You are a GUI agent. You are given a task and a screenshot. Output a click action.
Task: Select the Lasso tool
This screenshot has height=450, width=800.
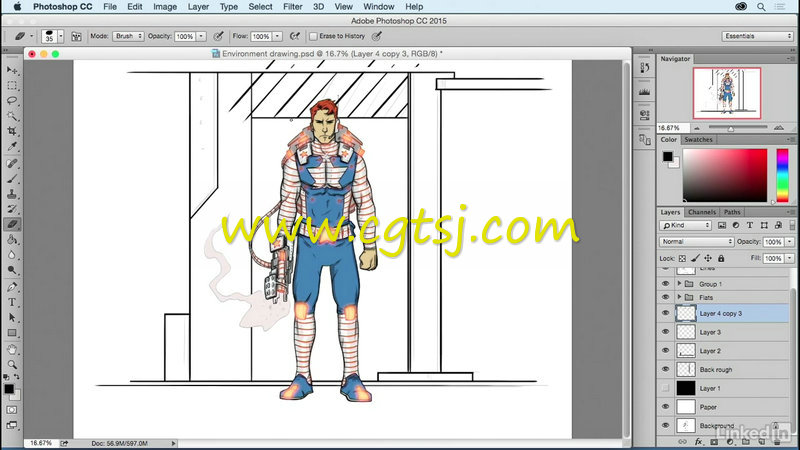pyautogui.click(x=12, y=101)
